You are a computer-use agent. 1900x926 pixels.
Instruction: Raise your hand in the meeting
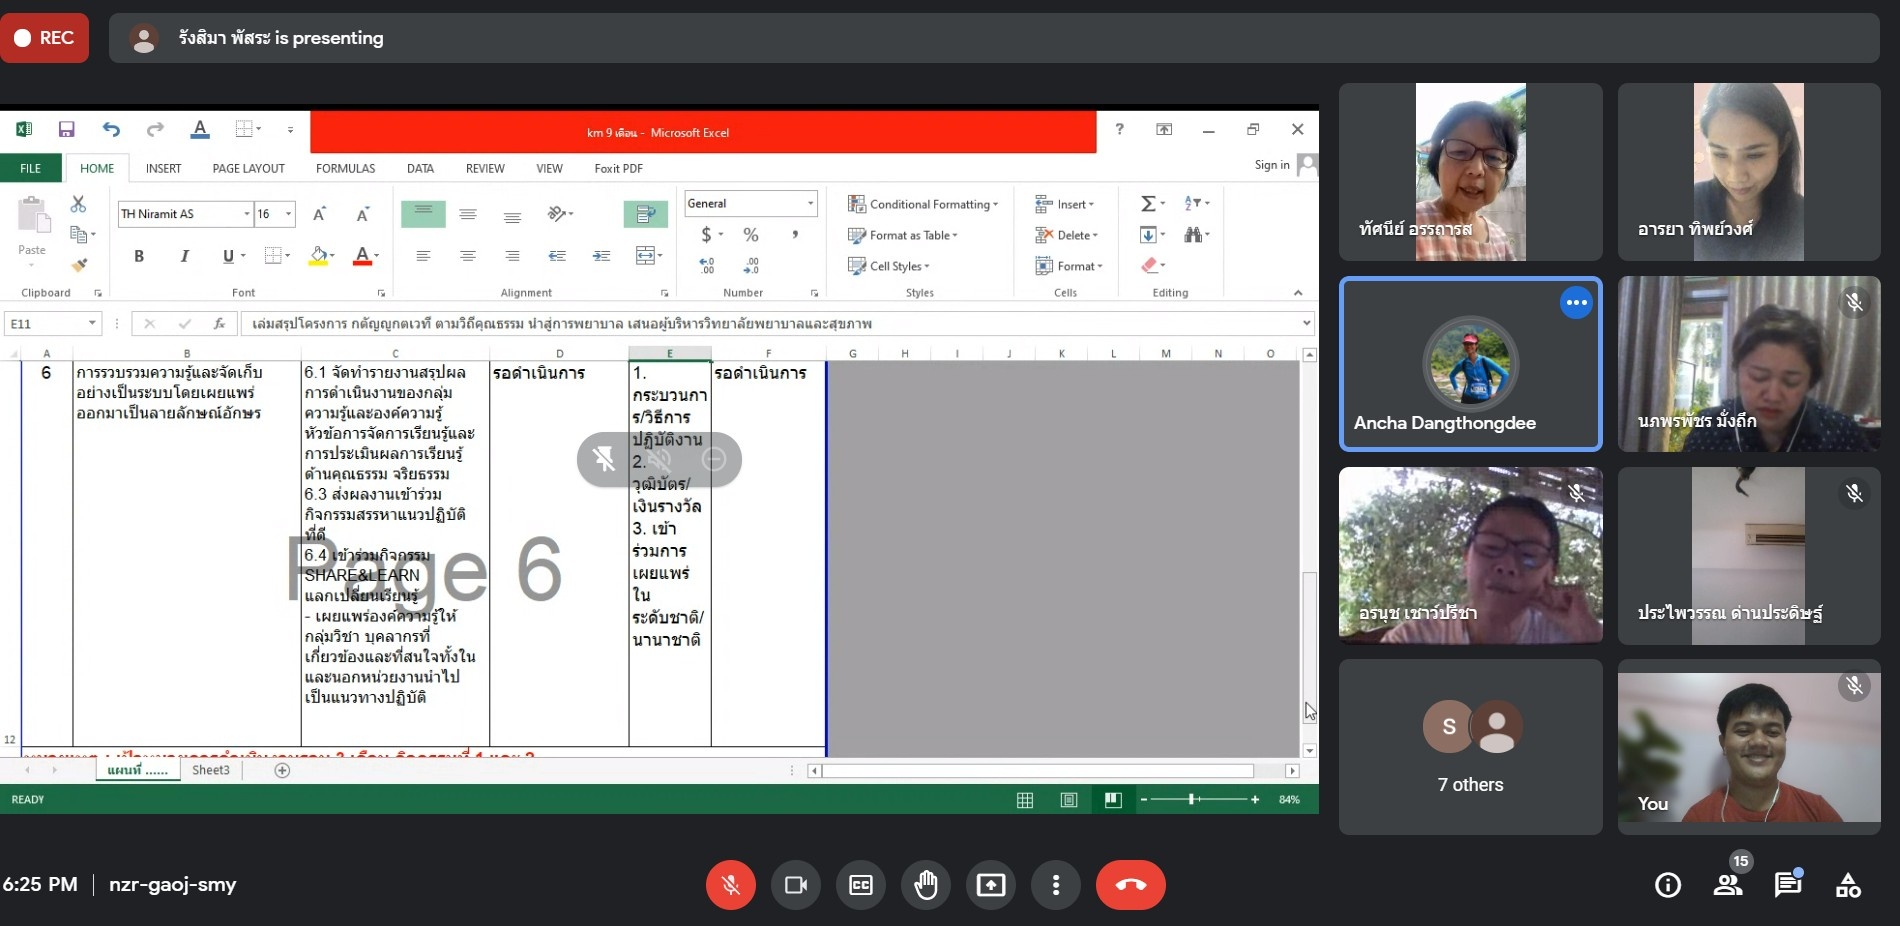(x=925, y=885)
